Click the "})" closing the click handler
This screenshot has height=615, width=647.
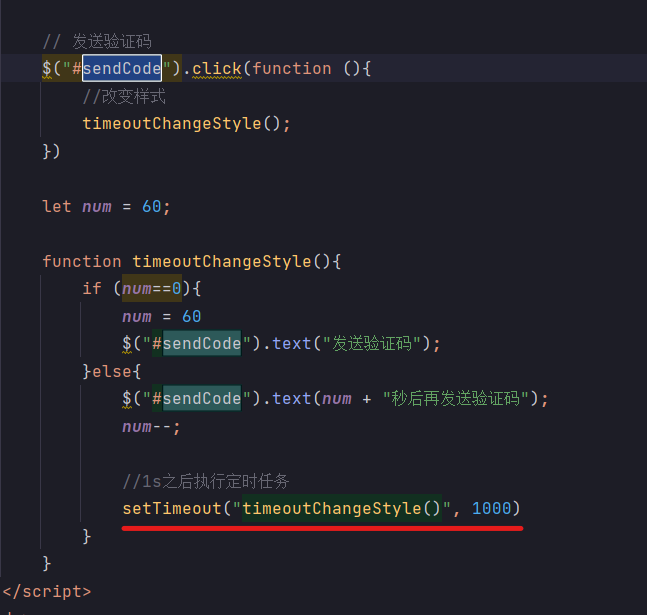pos(52,151)
